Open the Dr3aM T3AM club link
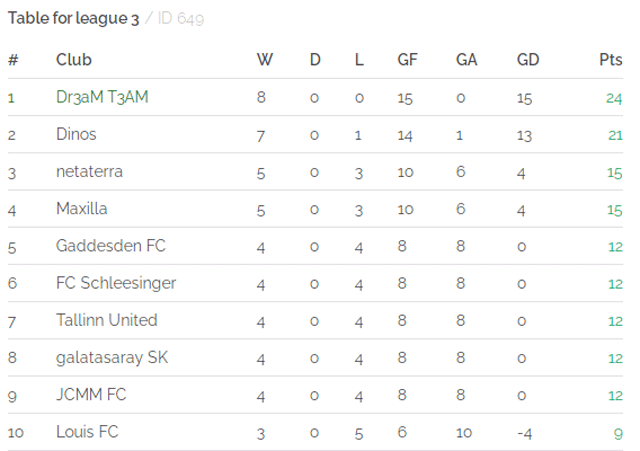 102,98
